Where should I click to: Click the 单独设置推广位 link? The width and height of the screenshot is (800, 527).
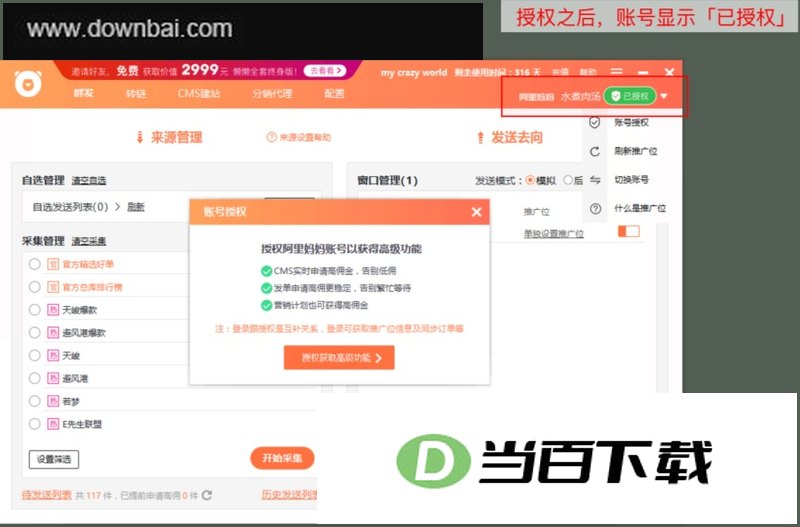[x=554, y=234]
